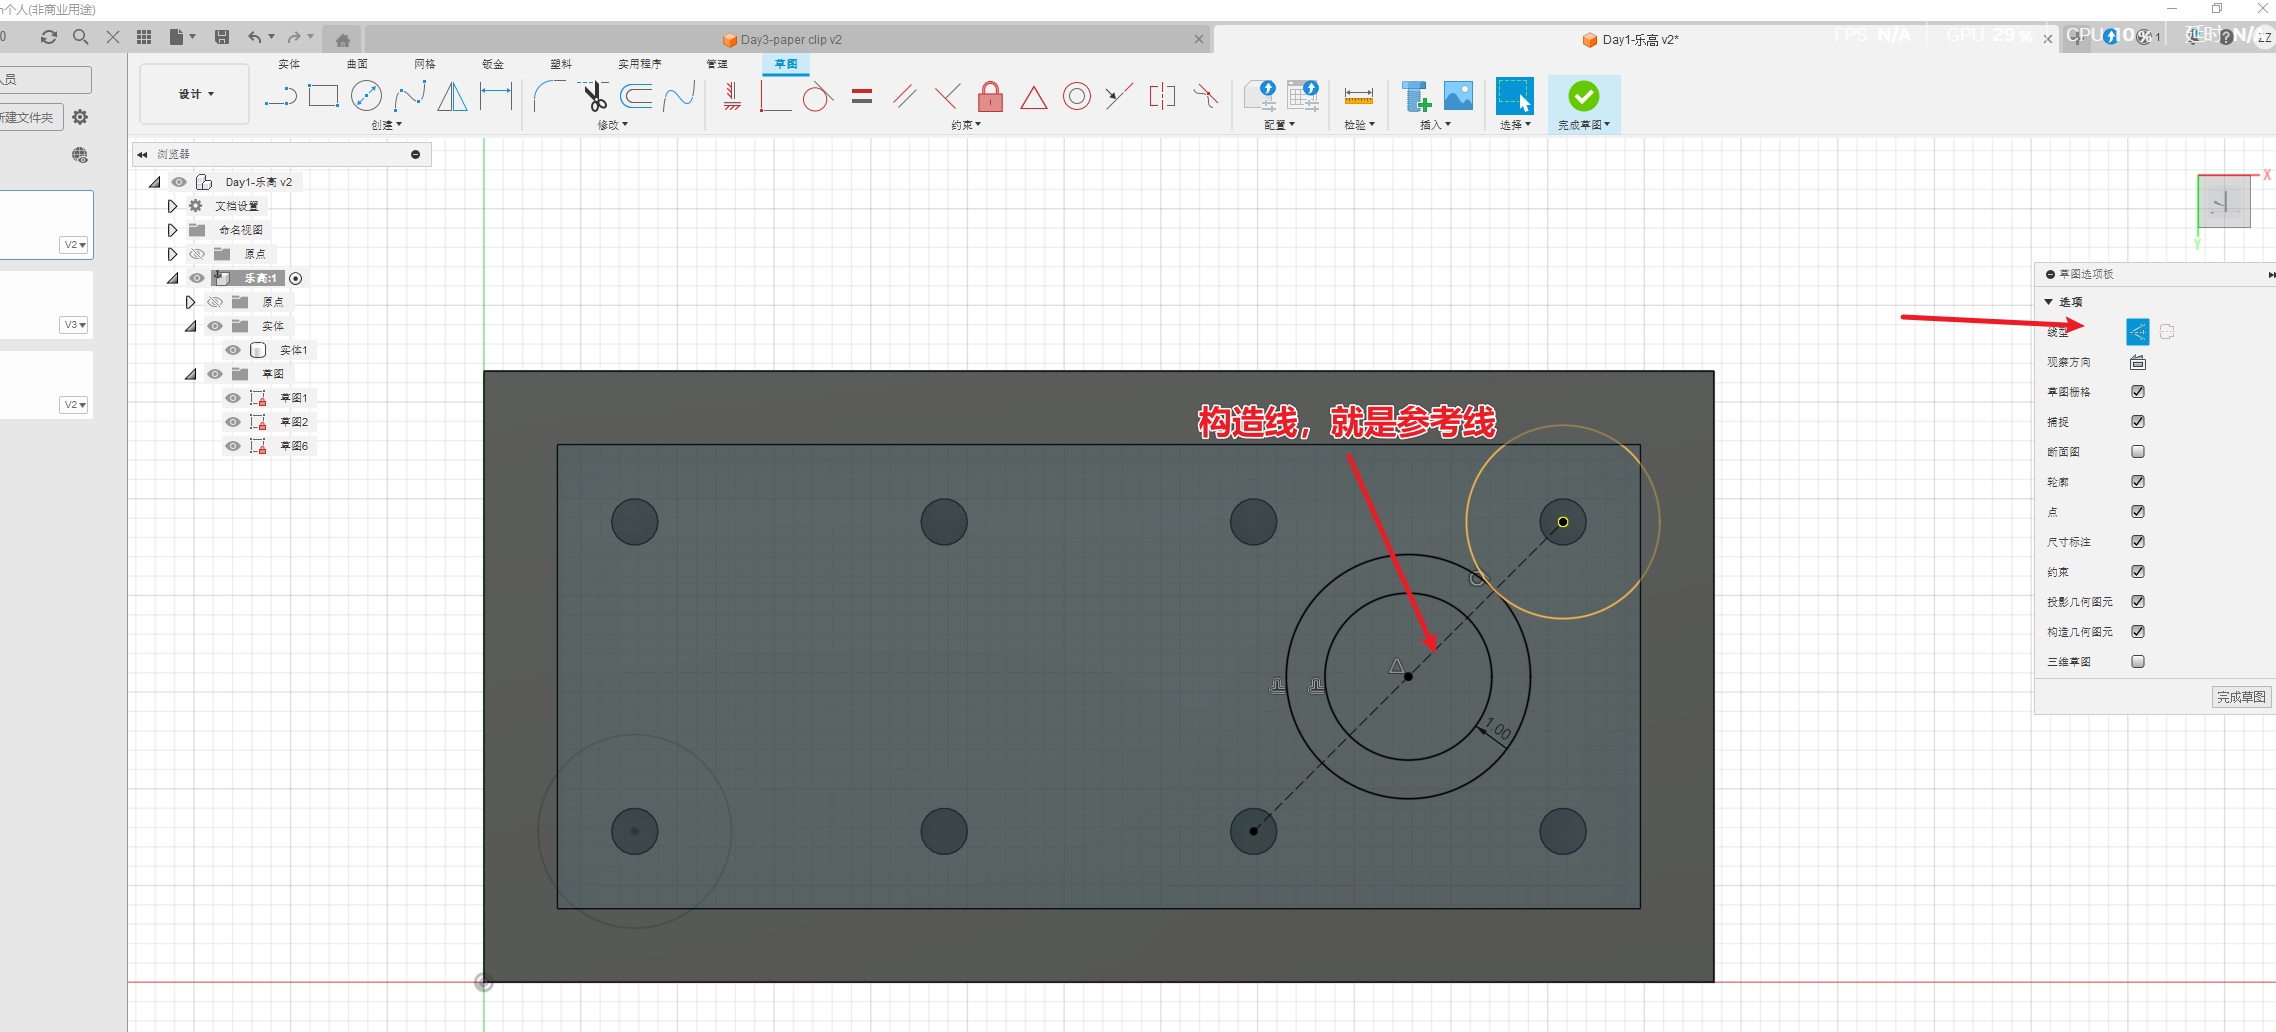
Task: Expand the 文档设置 tree node
Action: 172,206
